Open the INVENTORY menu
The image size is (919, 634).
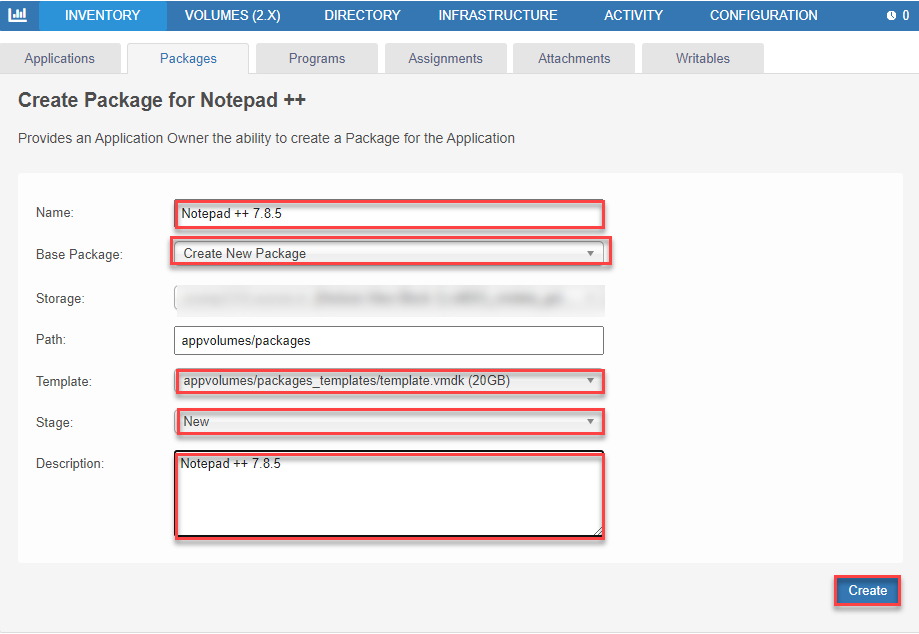click(102, 15)
